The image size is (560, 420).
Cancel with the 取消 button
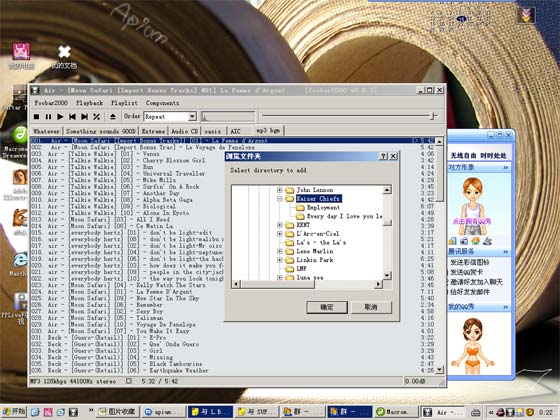pos(371,307)
